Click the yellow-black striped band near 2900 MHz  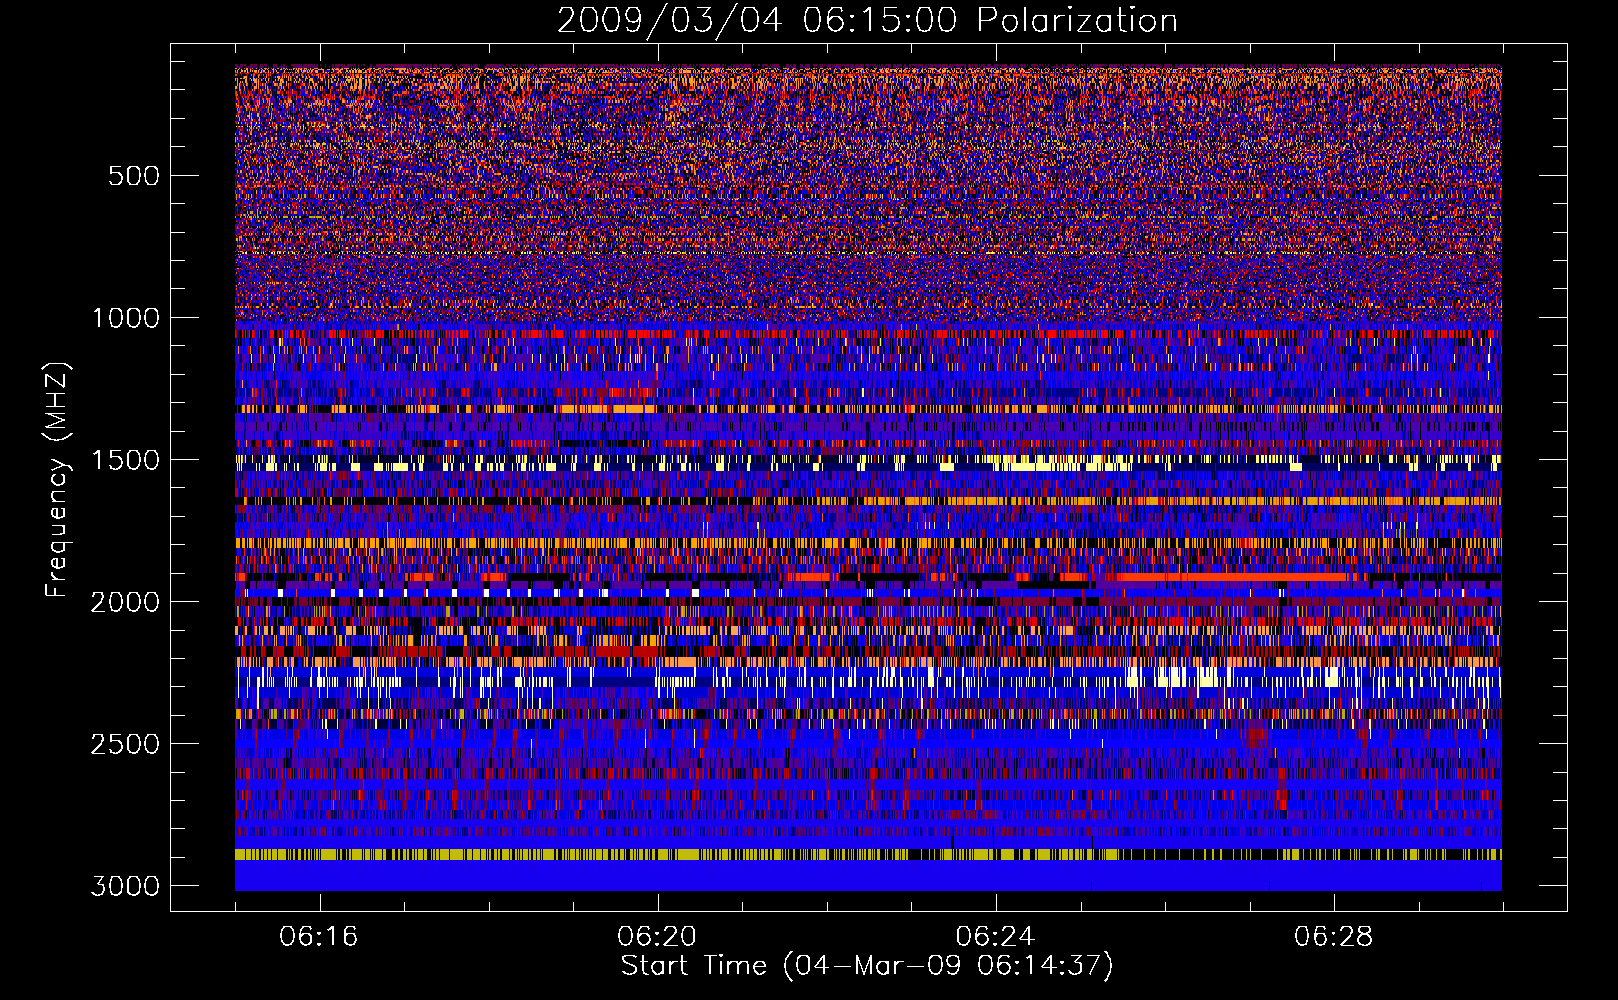868,855
